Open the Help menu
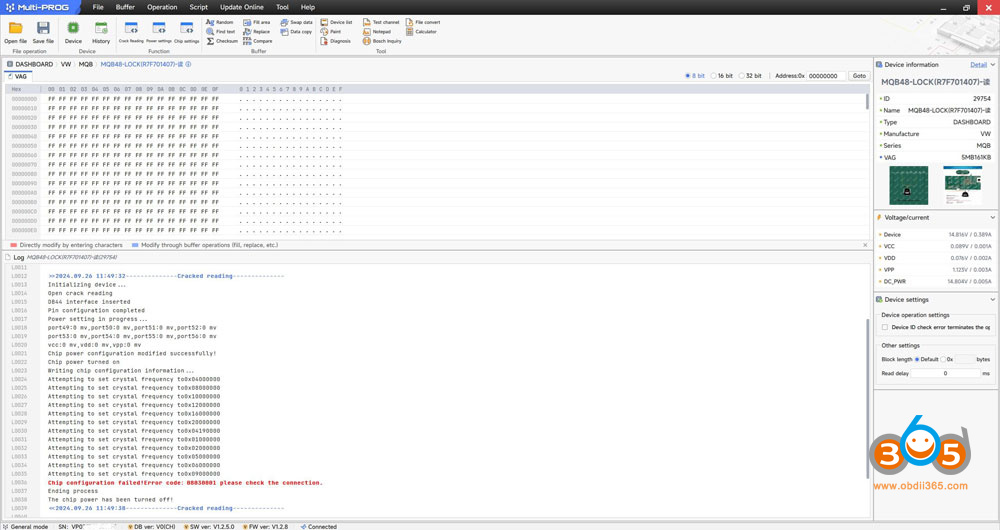 [307, 7]
